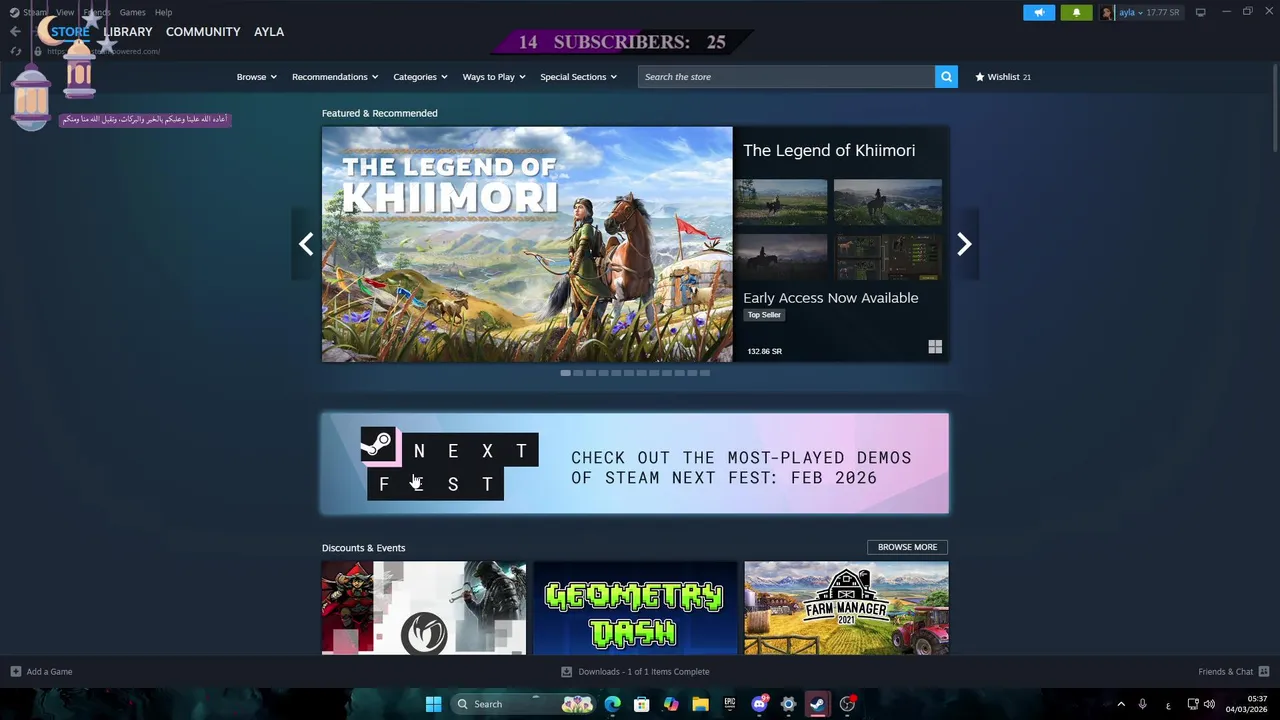This screenshot has height=720, width=1280.
Task: Open the ayla account dropdown
Action: click(x=1130, y=13)
